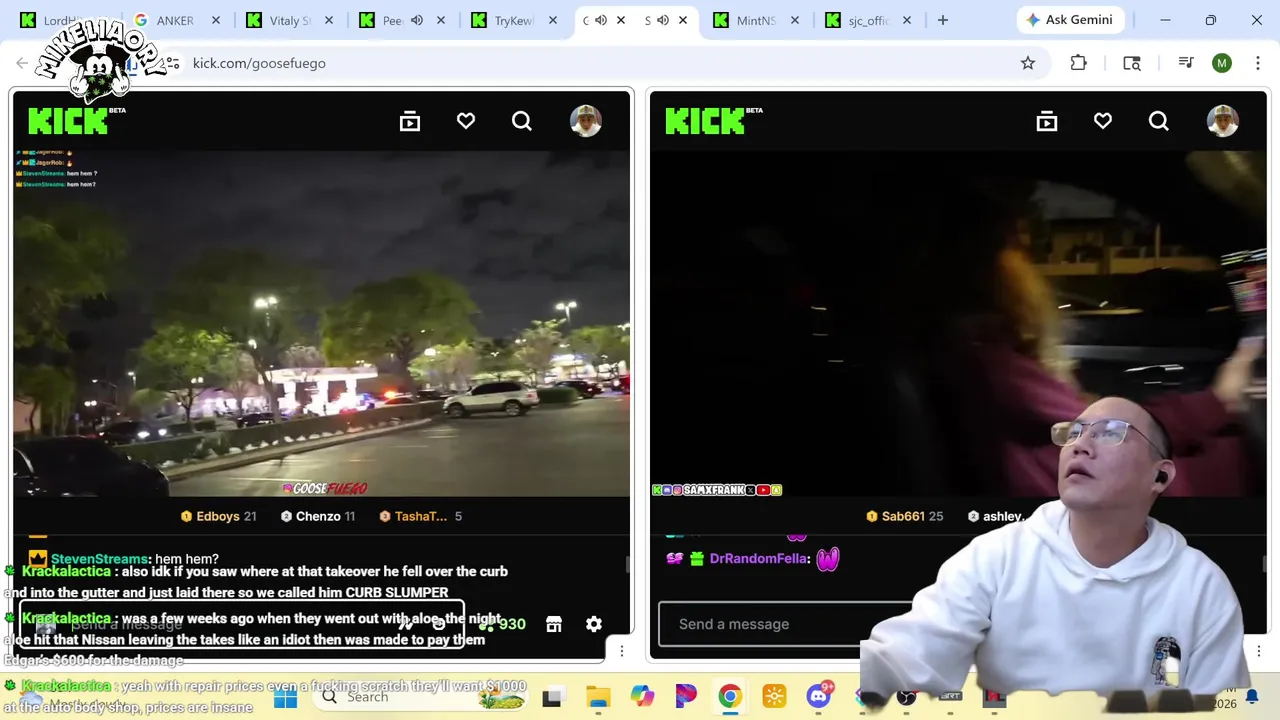Open a new tab with the plus button

tap(942, 20)
